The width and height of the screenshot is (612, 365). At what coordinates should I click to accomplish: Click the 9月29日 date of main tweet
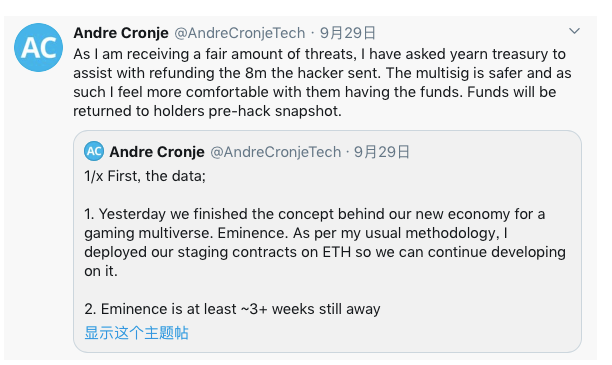coord(348,33)
